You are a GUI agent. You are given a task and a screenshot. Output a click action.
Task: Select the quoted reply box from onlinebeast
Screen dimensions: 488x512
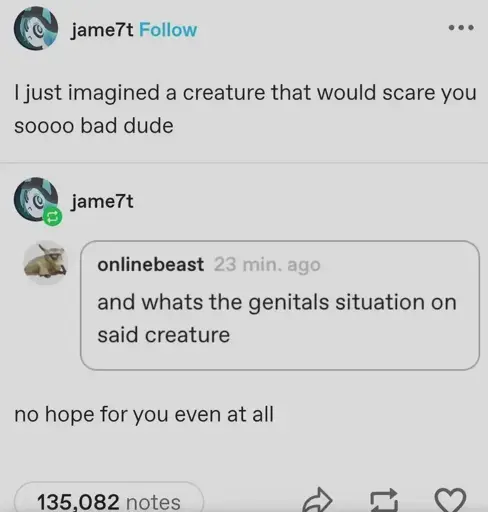[280, 305]
